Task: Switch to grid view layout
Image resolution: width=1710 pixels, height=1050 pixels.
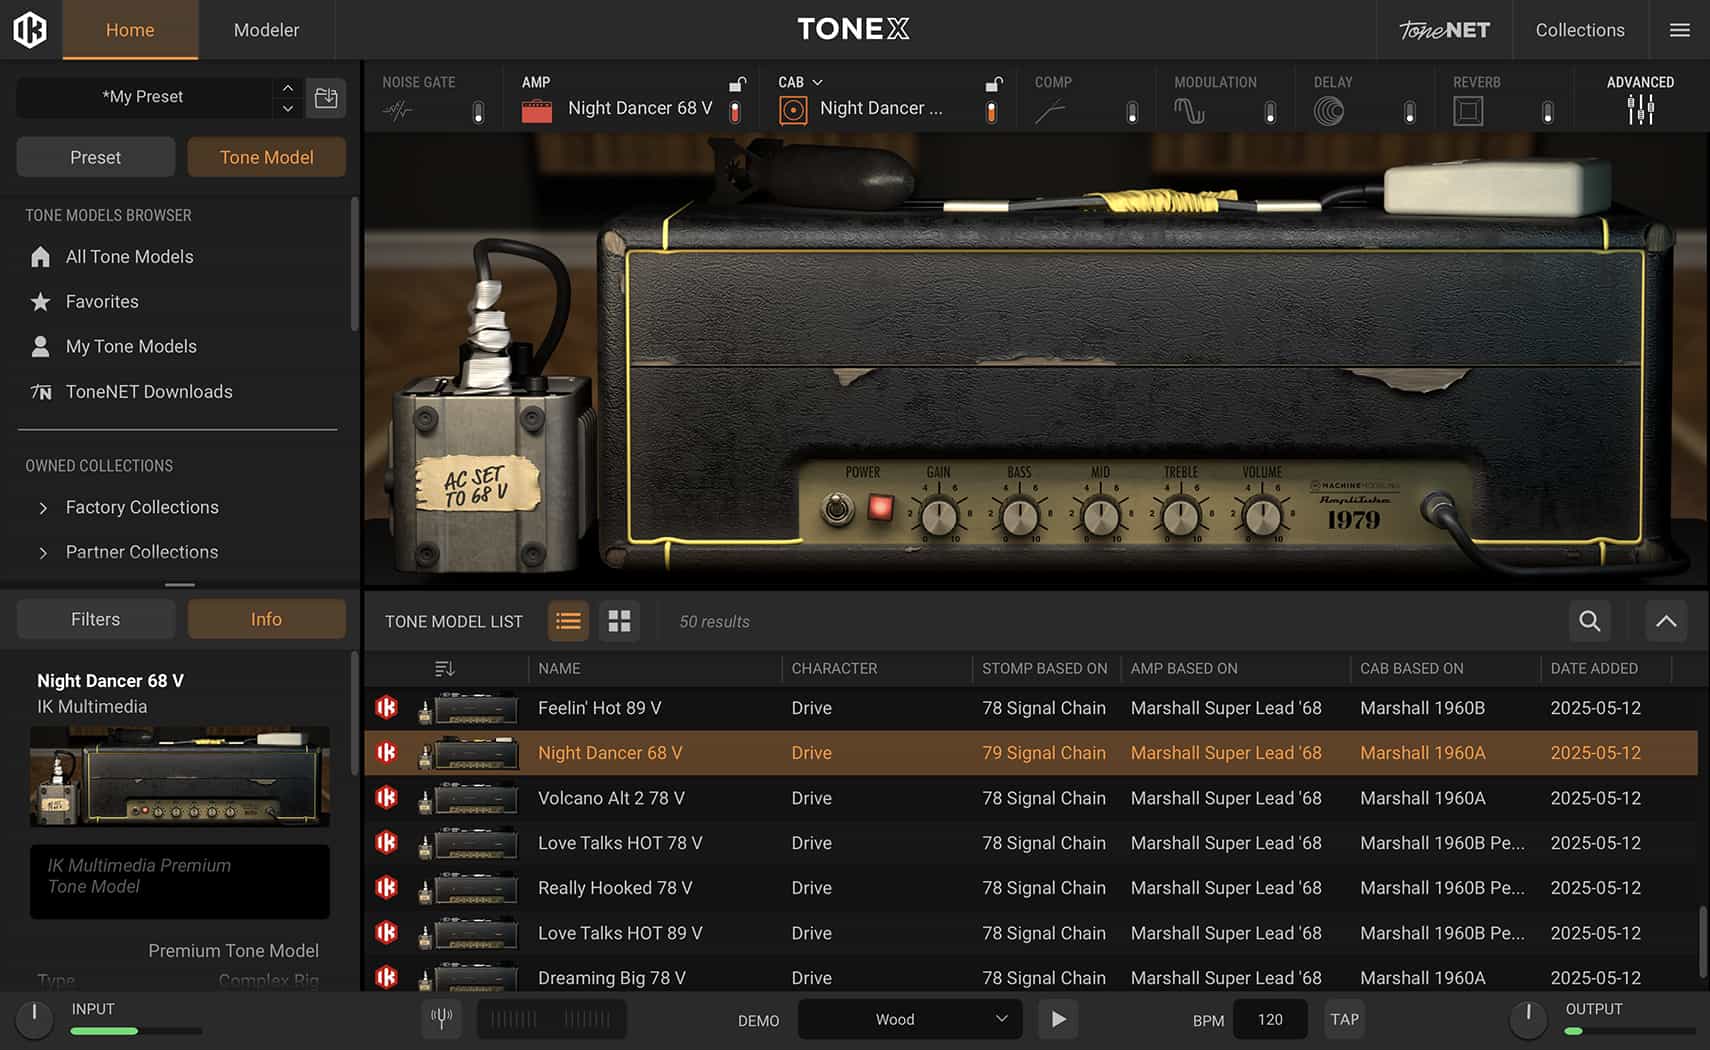Action: coord(619,621)
